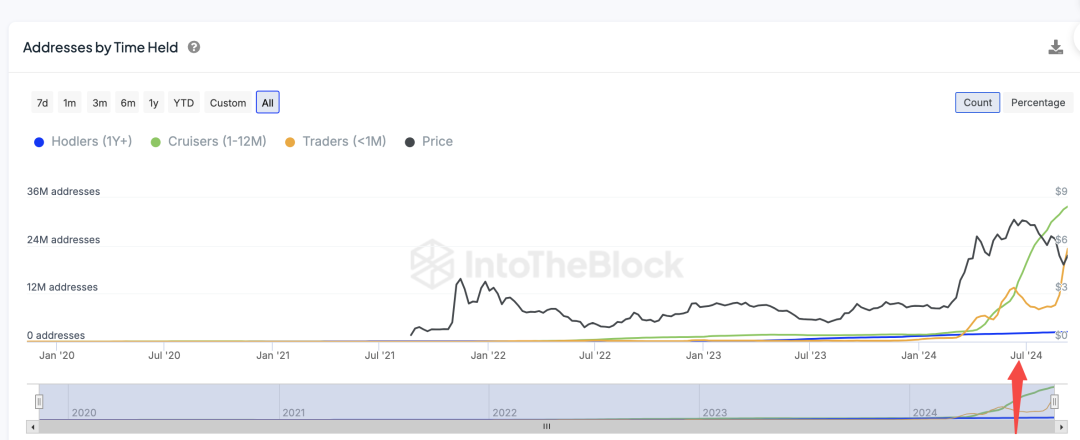Toggle the black Price legend dot

[410, 142]
